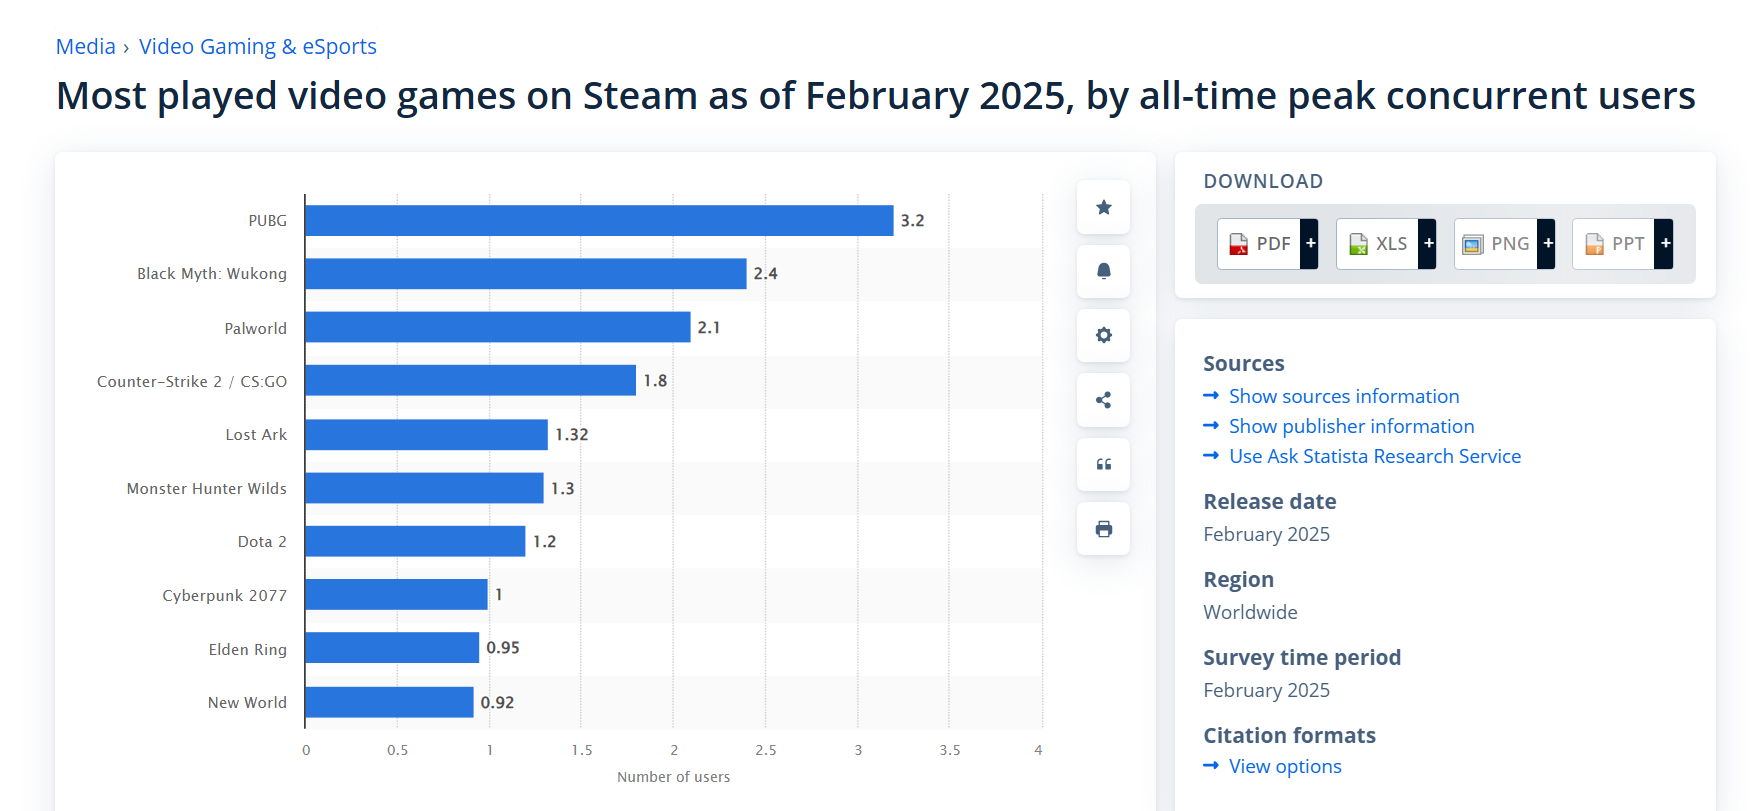Click the chart page title
This screenshot has height=811, width=1763.
click(x=876, y=96)
